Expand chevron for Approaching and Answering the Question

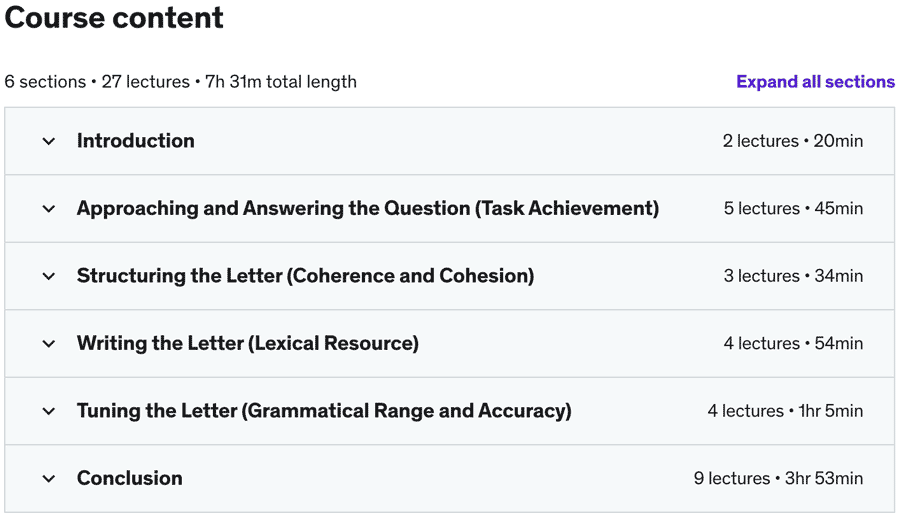click(48, 209)
